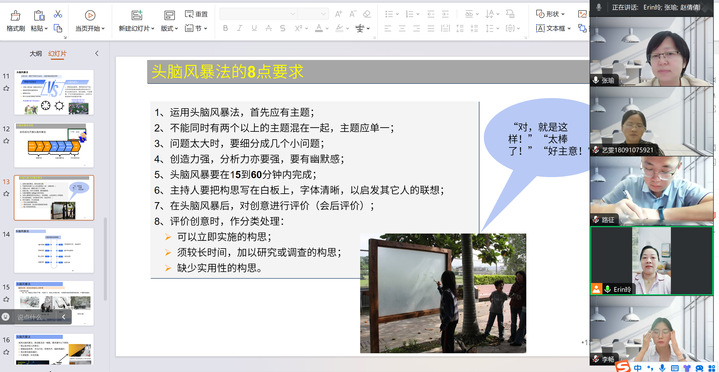The width and height of the screenshot is (719, 372).
Task: Start slideshow with 当页开始 play icon
Action: pyautogui.click(x=90, y=15)
